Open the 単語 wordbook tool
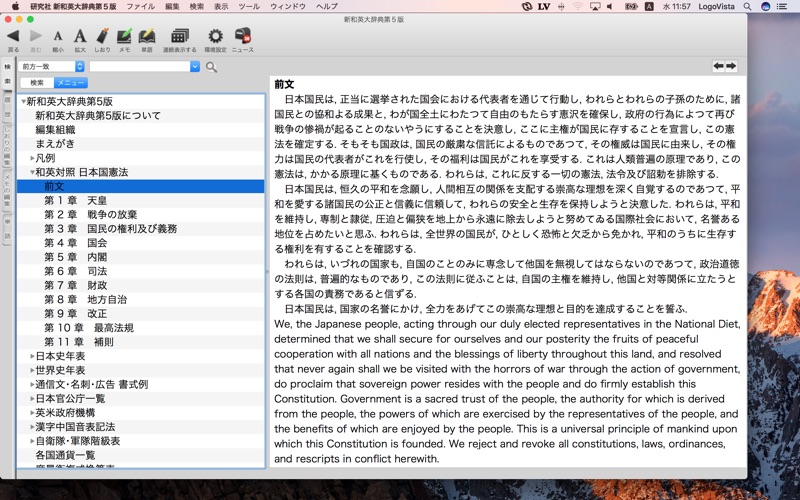The height and width of the screenshot is (500, 800). [146, 36]
